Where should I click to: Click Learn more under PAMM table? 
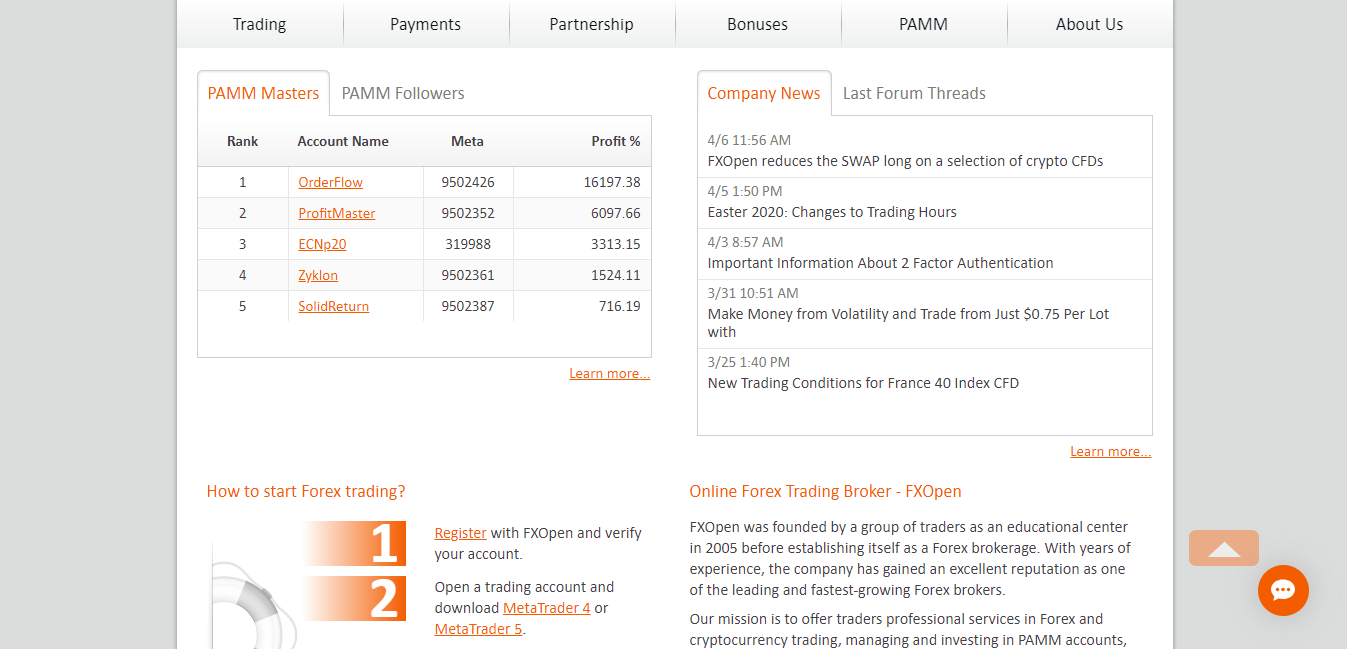[x=610, y=373]
